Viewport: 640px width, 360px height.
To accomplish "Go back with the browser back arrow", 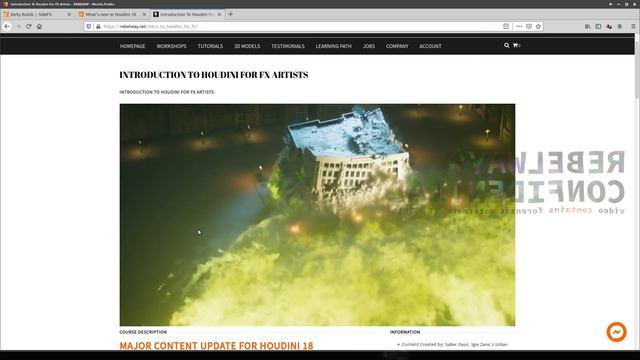I will coord(7,26).
